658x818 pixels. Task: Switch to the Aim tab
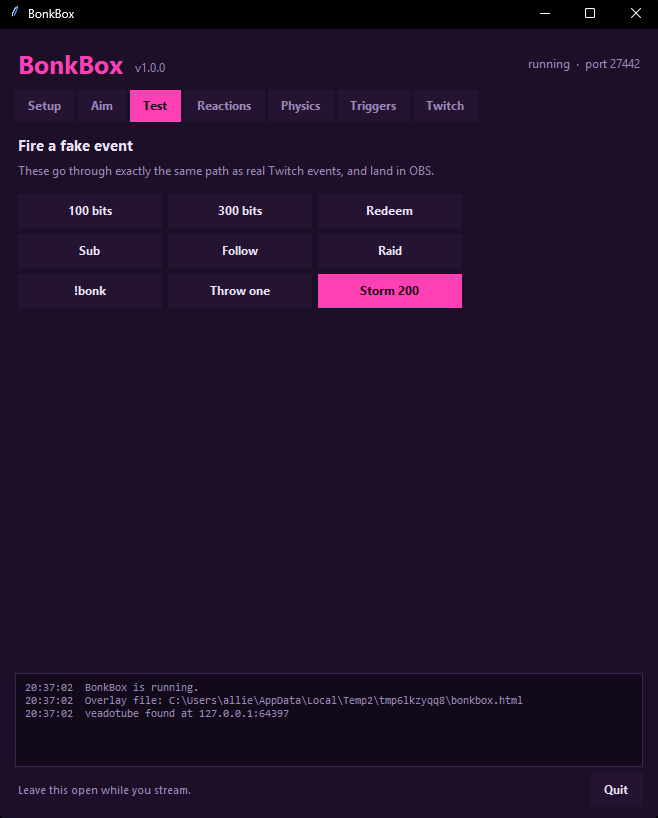(102, 106)
